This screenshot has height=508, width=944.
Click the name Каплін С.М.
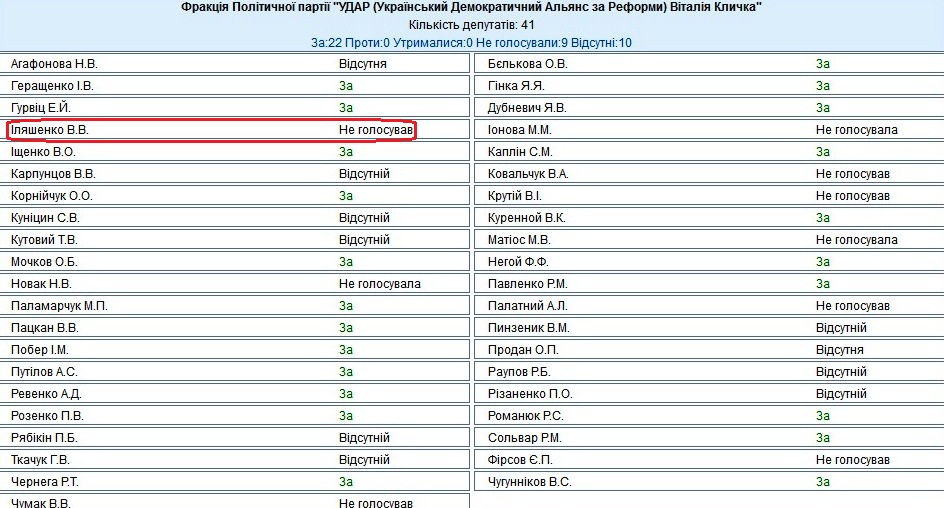point(520,152)
